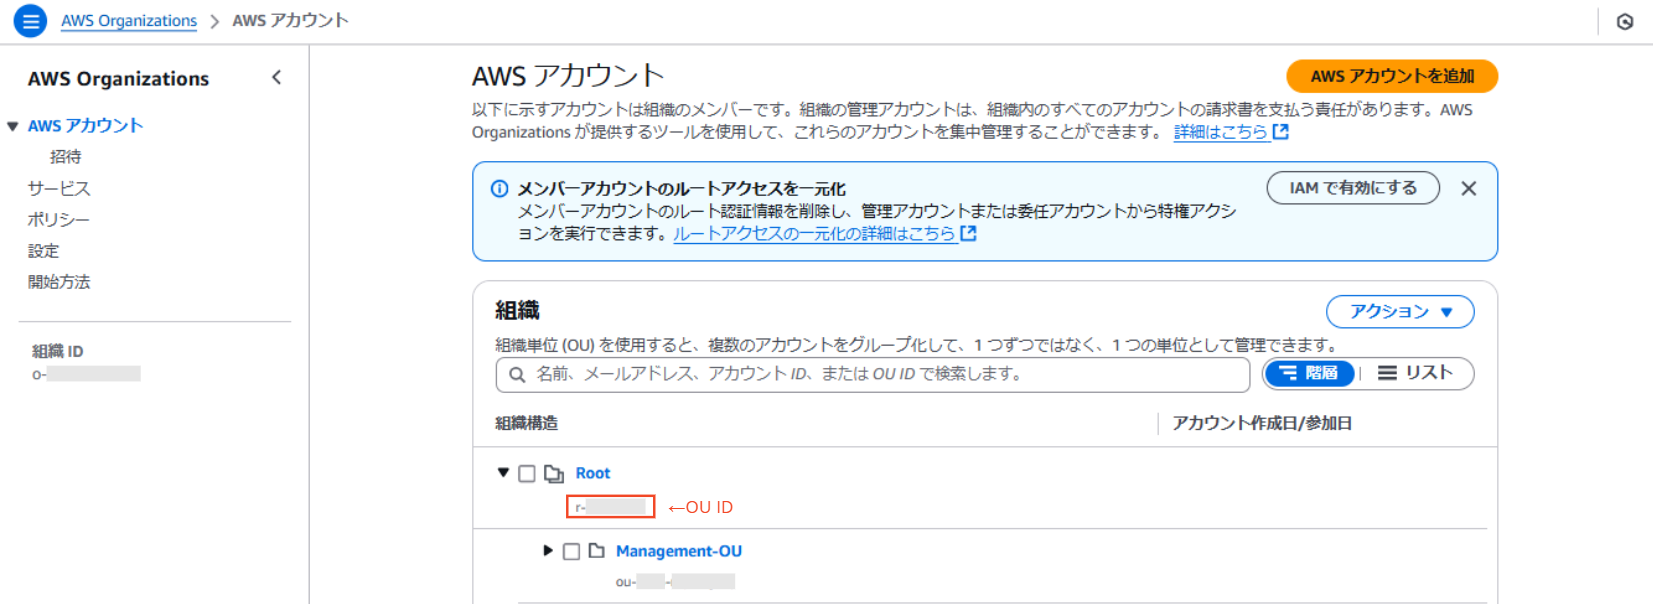Click the AWS Organizations sidebar title
The height and width of the screenshot is (604, 1653).
tap(118, 79)
